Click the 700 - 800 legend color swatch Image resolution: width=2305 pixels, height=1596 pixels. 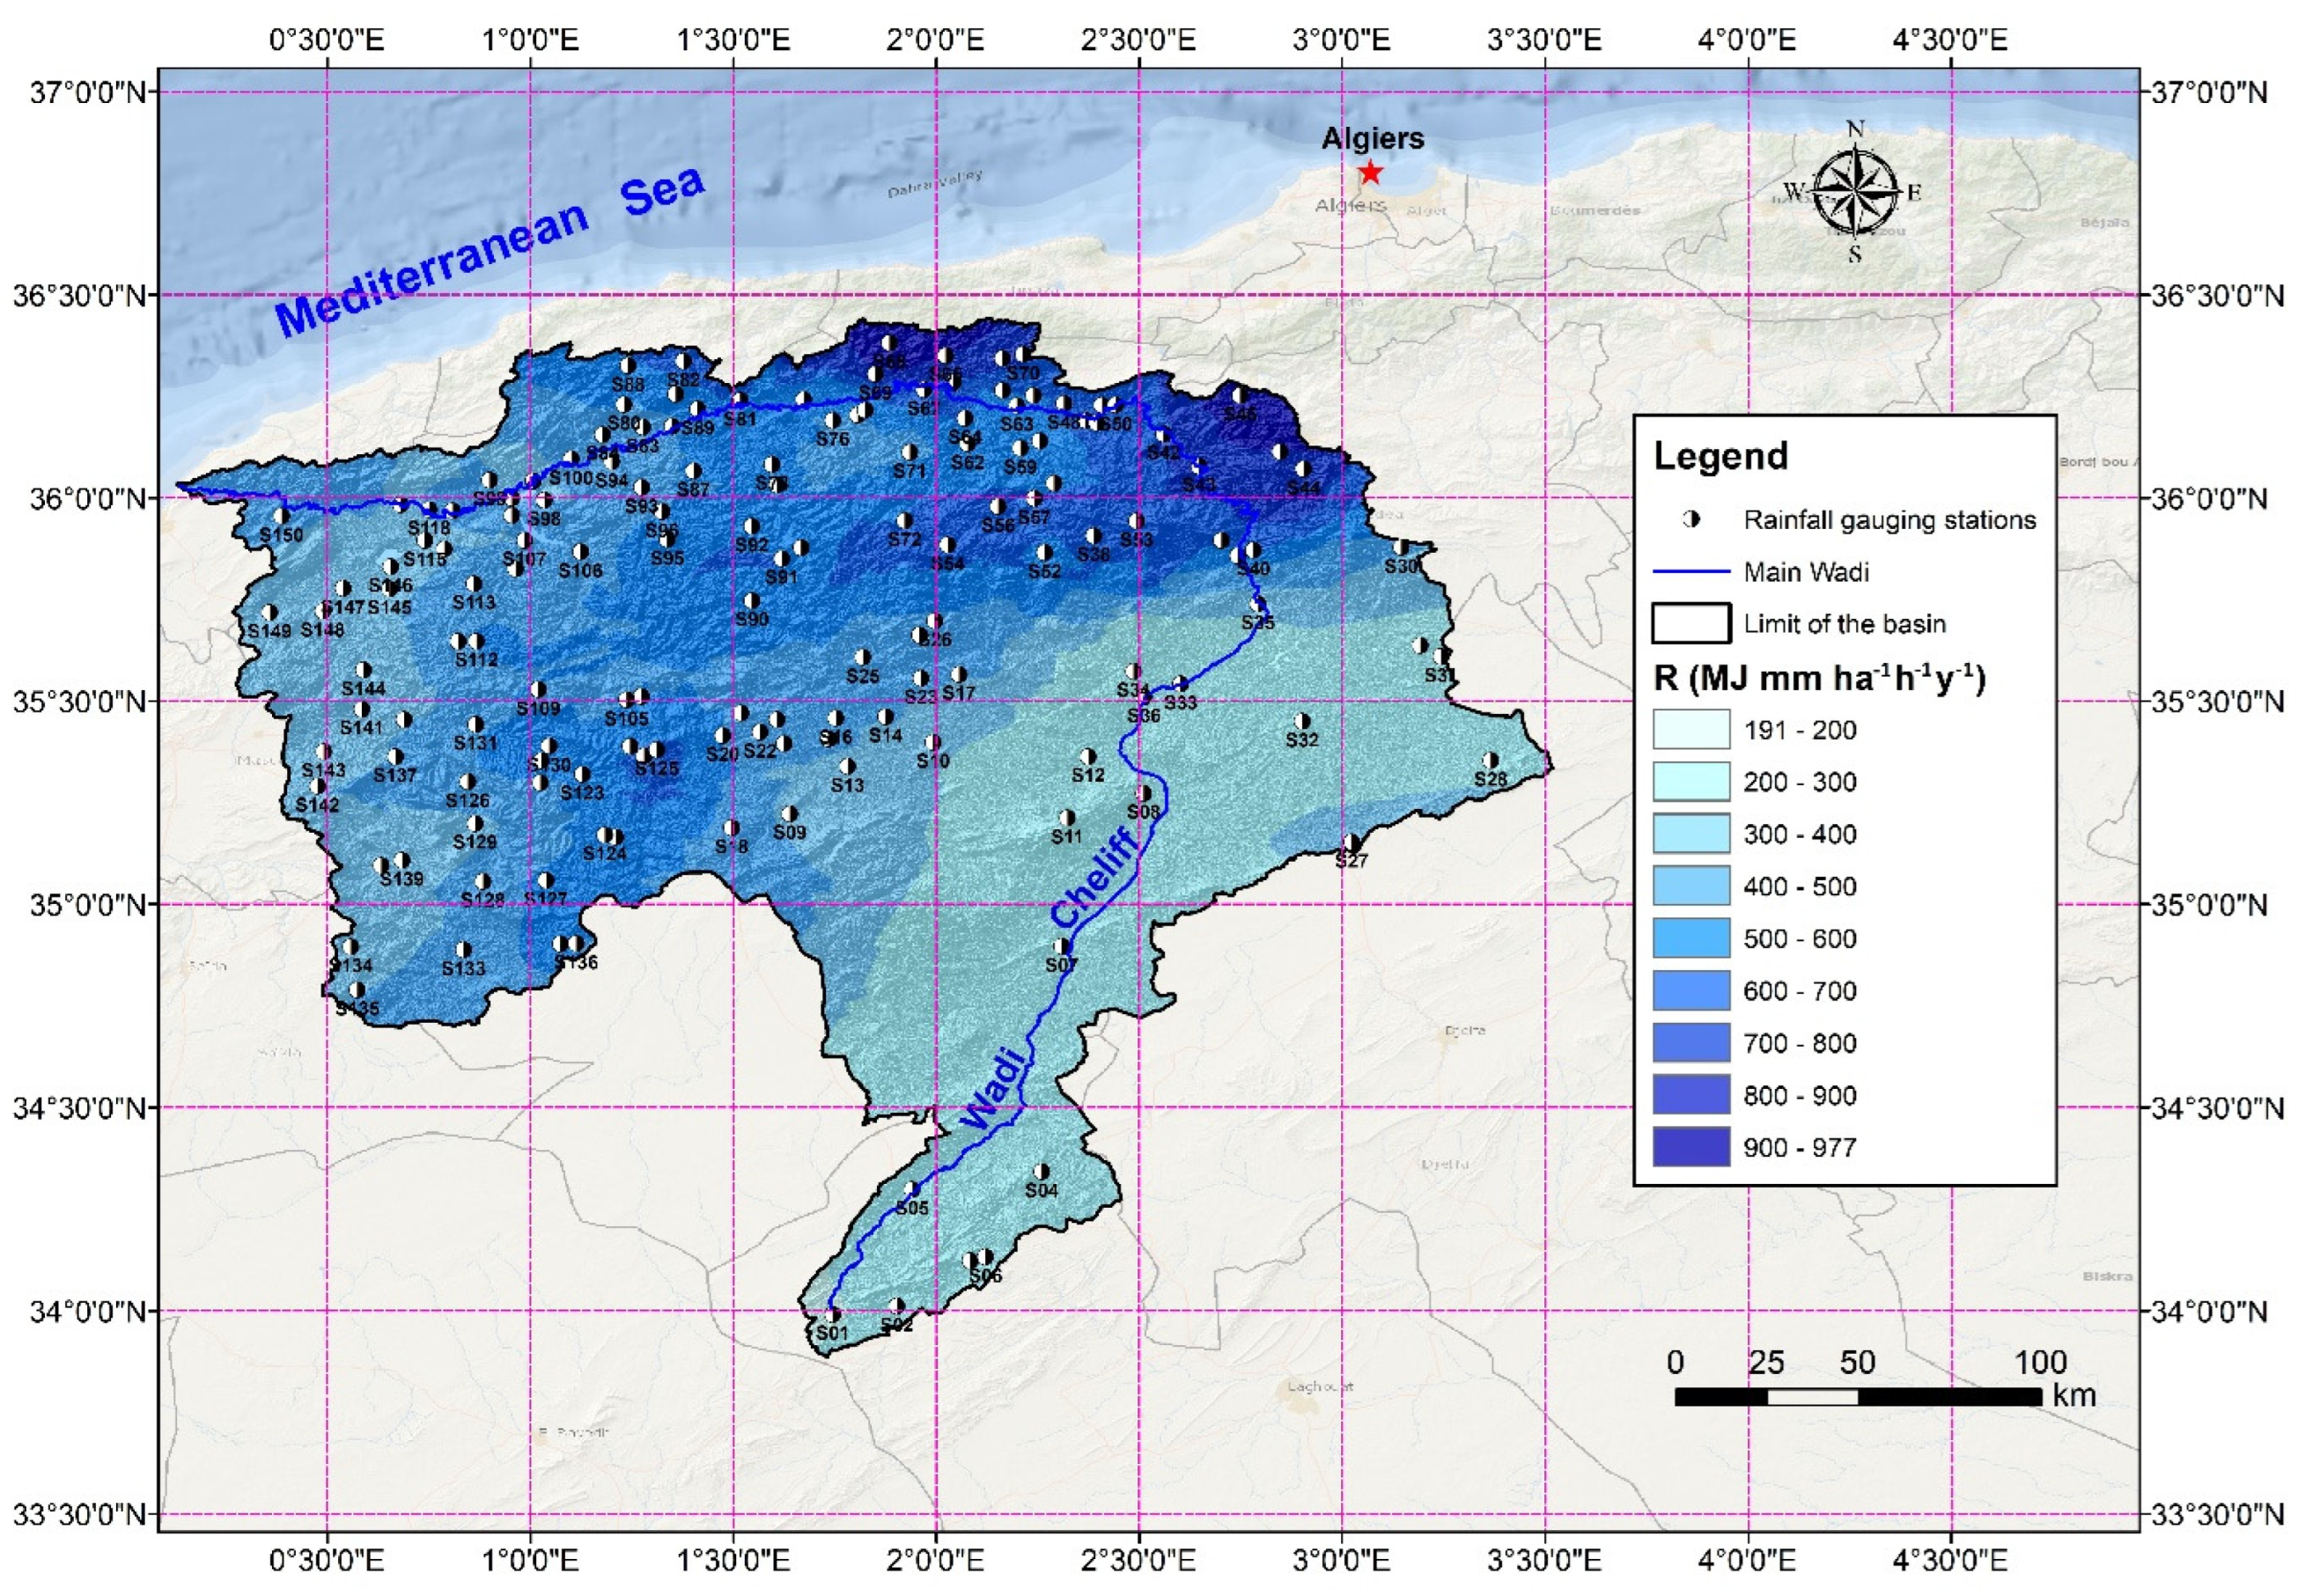coord(1691,1042)
